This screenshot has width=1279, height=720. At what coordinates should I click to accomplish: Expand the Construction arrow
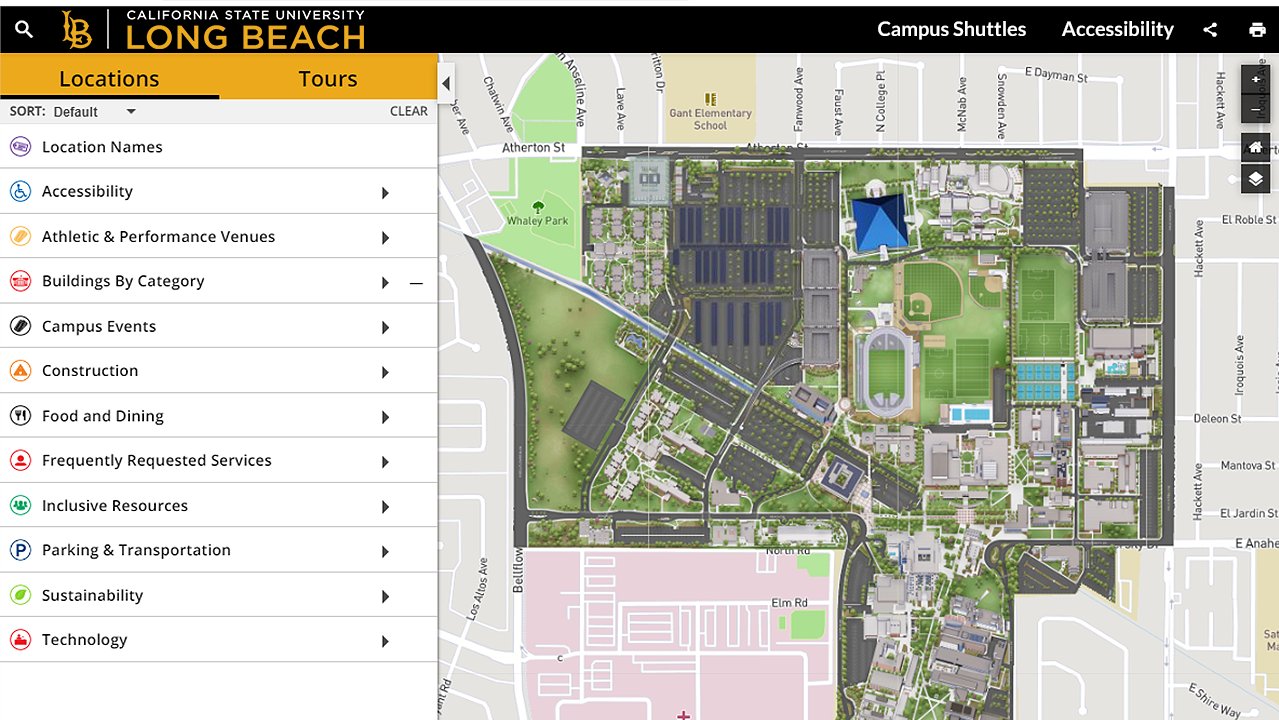point(385,372)
